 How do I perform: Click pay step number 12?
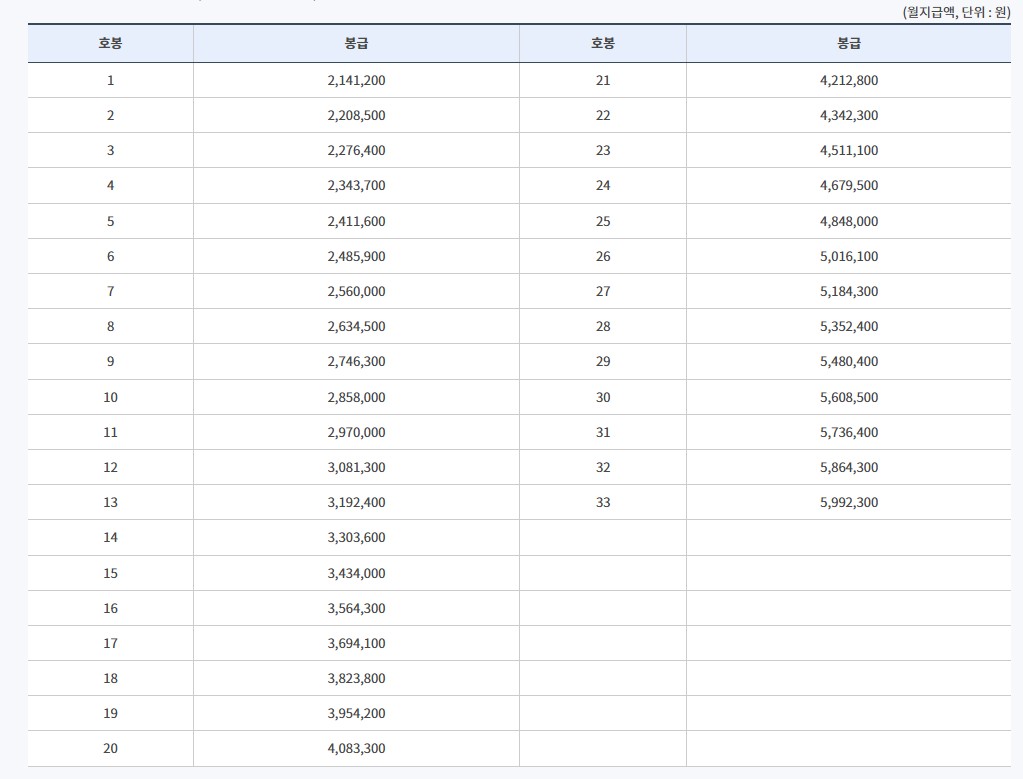click(x=110, y=468)
